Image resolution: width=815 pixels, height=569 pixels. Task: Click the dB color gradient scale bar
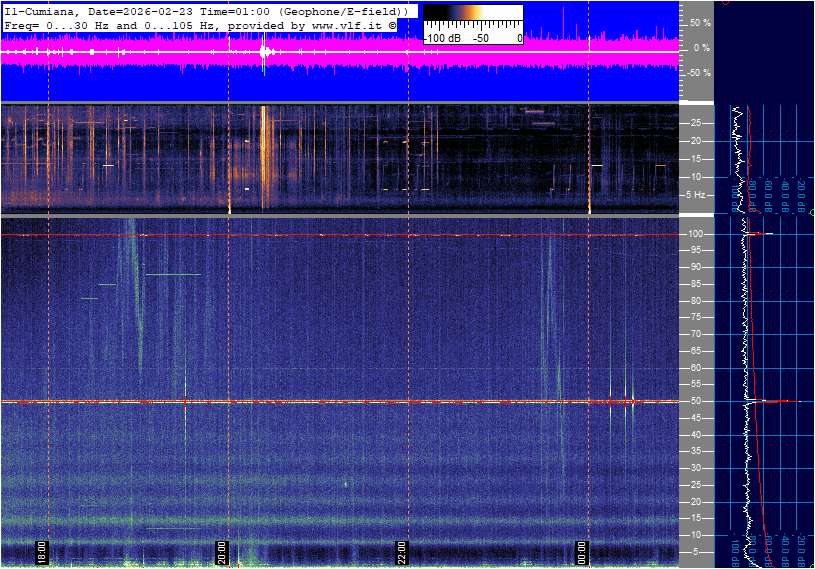click(472, 15)
